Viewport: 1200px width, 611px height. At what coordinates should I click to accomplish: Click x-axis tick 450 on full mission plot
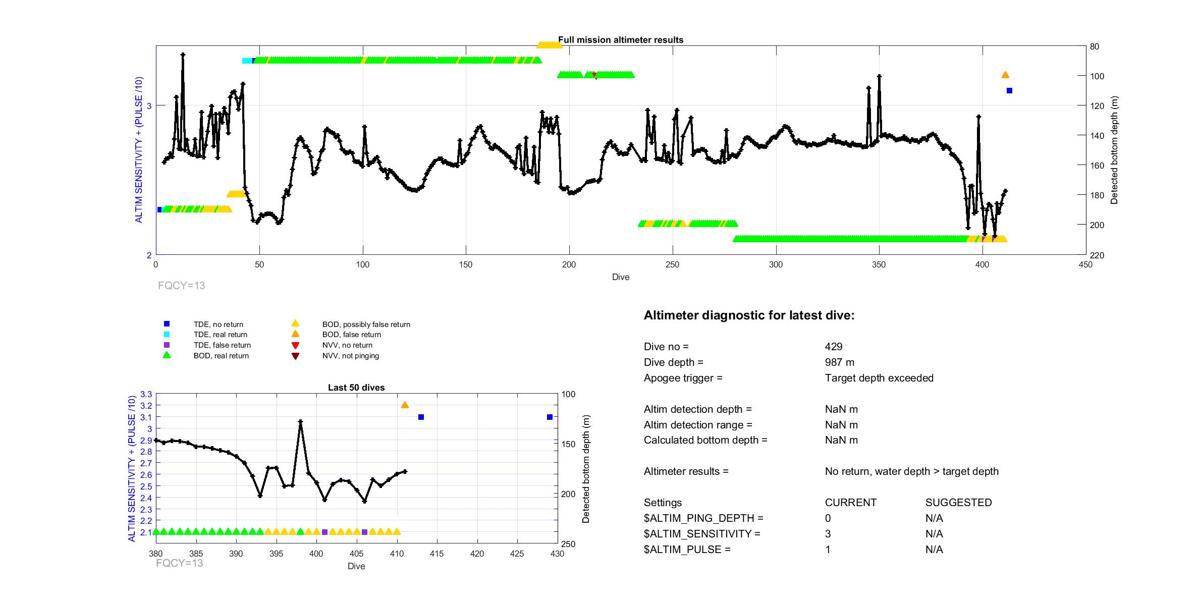(1085, 264)
